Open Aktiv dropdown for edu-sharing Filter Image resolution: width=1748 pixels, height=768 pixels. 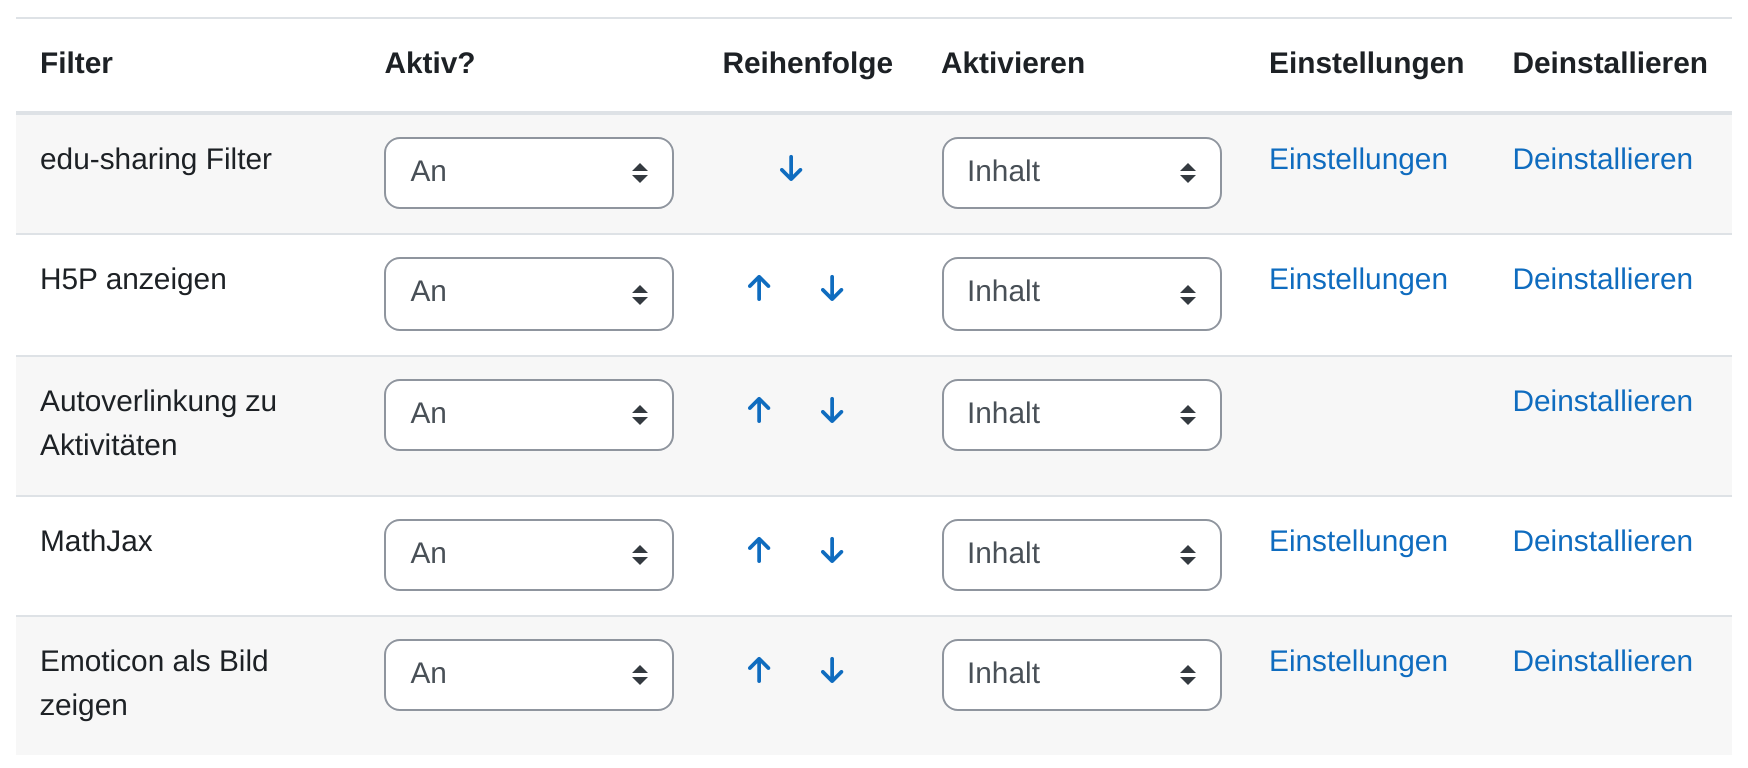[529, 173]
